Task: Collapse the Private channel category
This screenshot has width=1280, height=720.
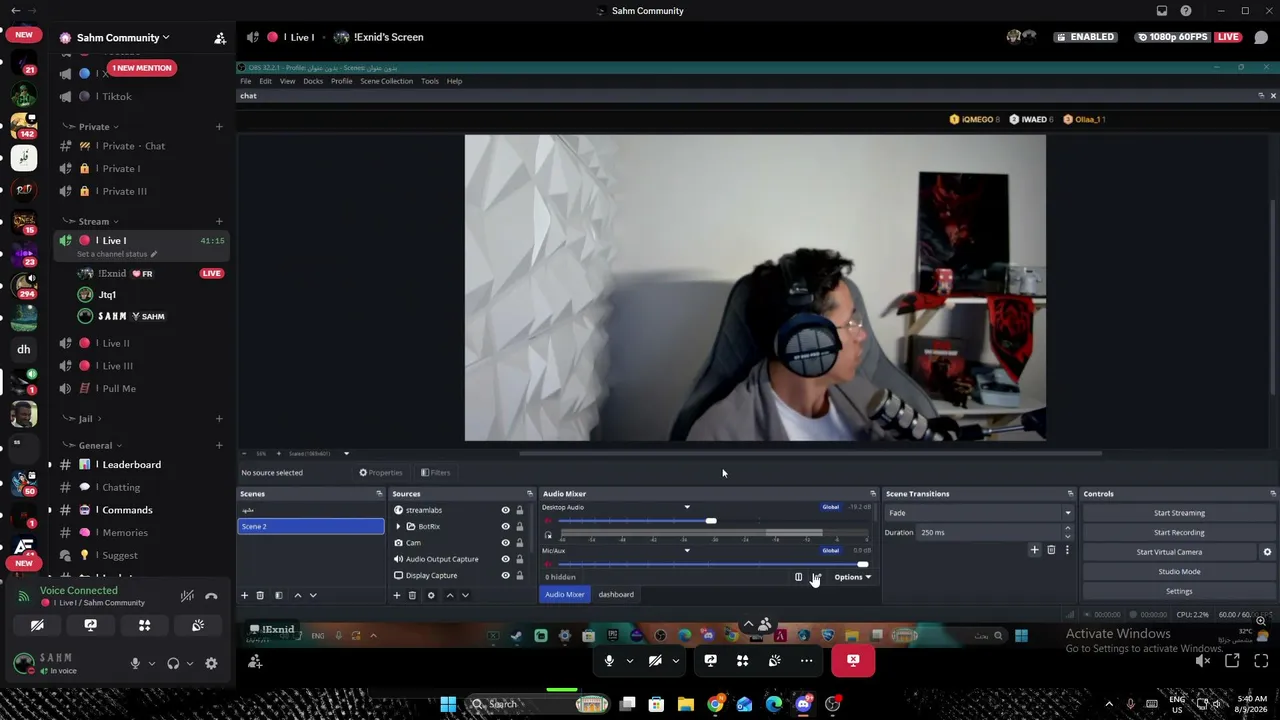Action: [93, 126]
